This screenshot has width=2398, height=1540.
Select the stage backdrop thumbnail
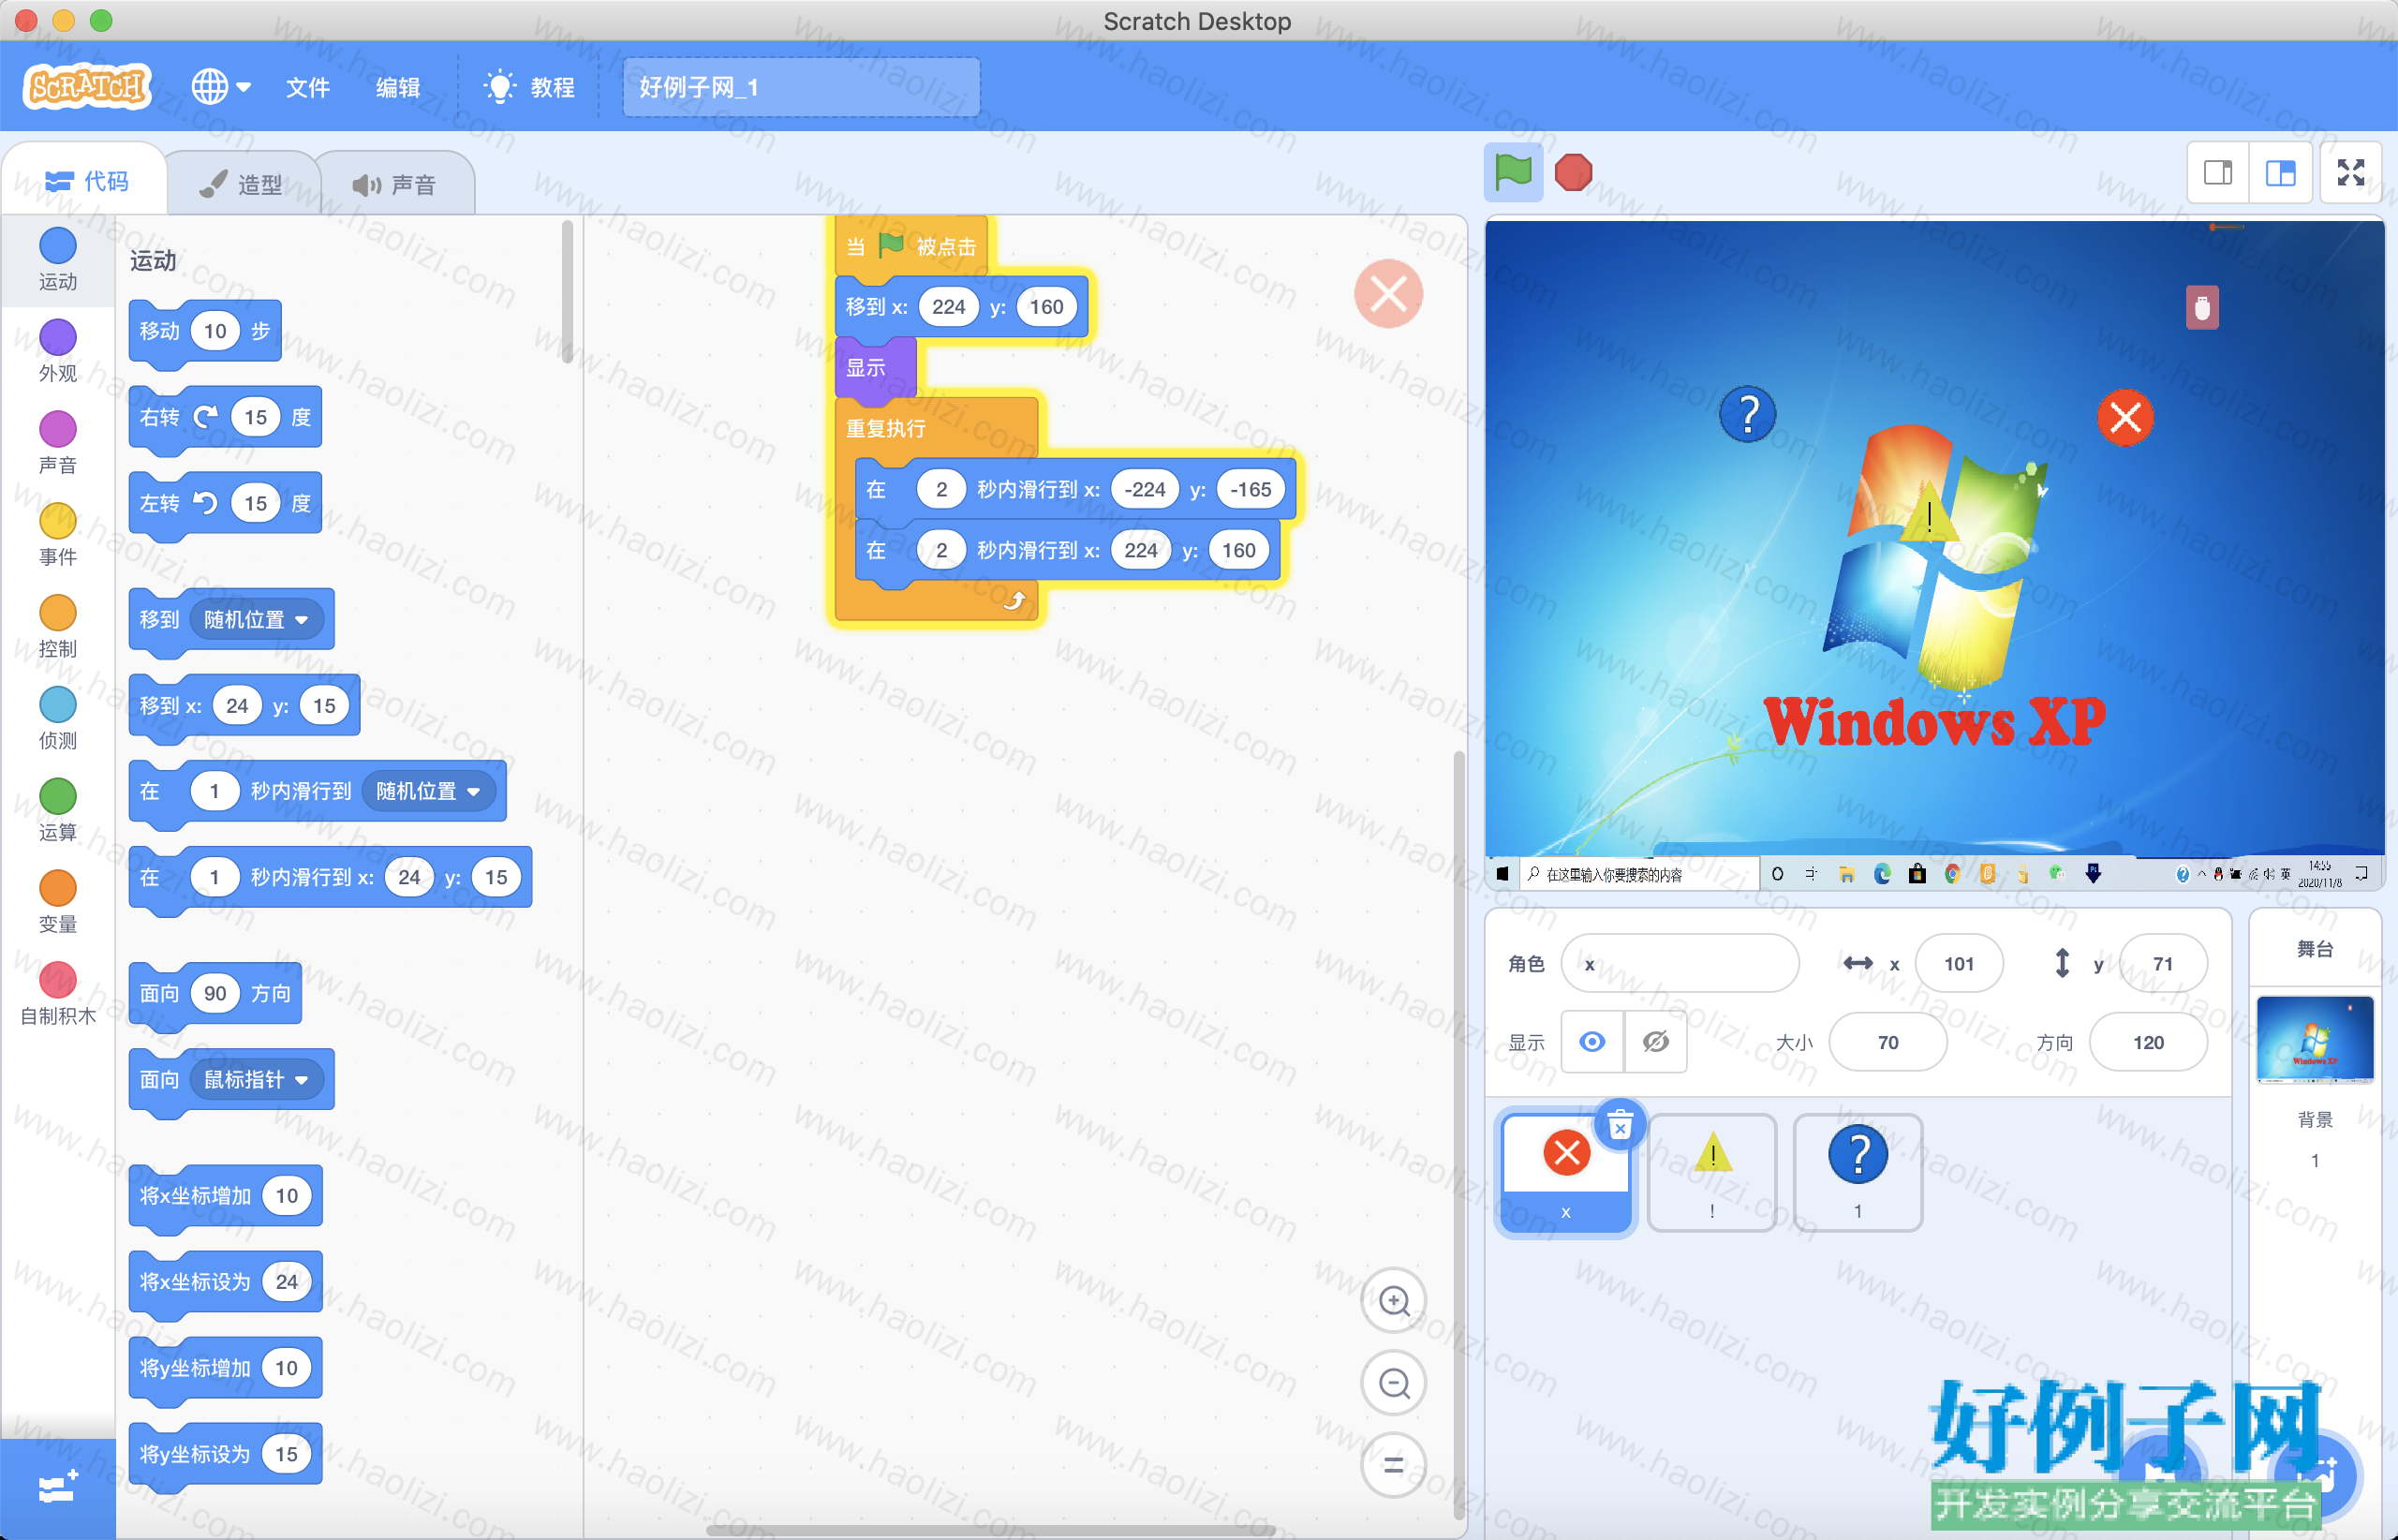2315,1039
